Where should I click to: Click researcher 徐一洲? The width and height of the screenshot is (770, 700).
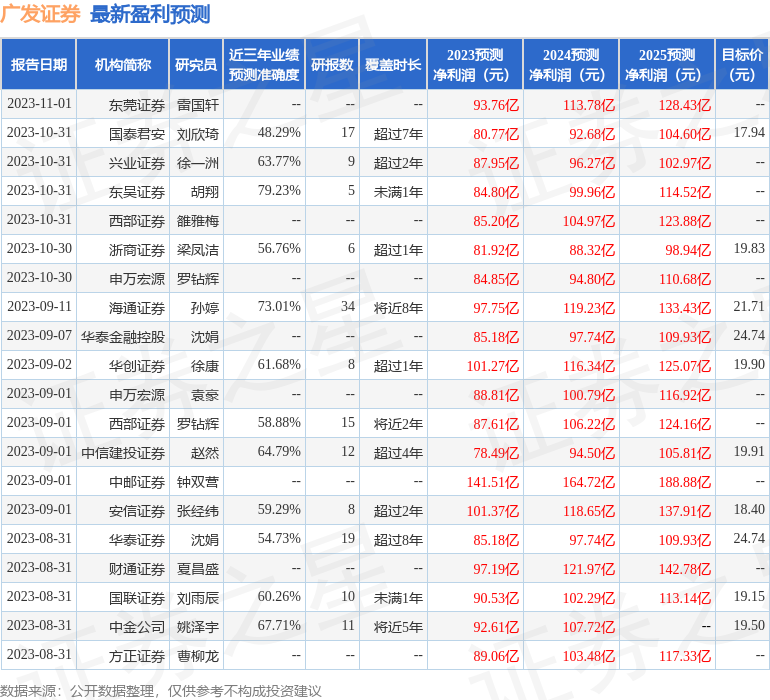pyautogui.click(x=197, y=163)
